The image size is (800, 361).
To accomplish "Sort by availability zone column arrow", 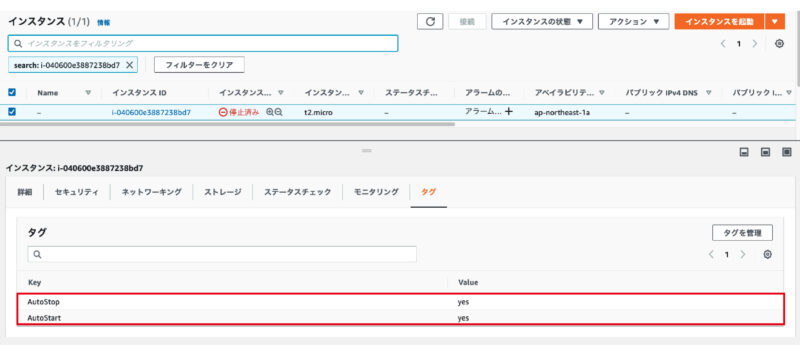I will click(602, 93).
